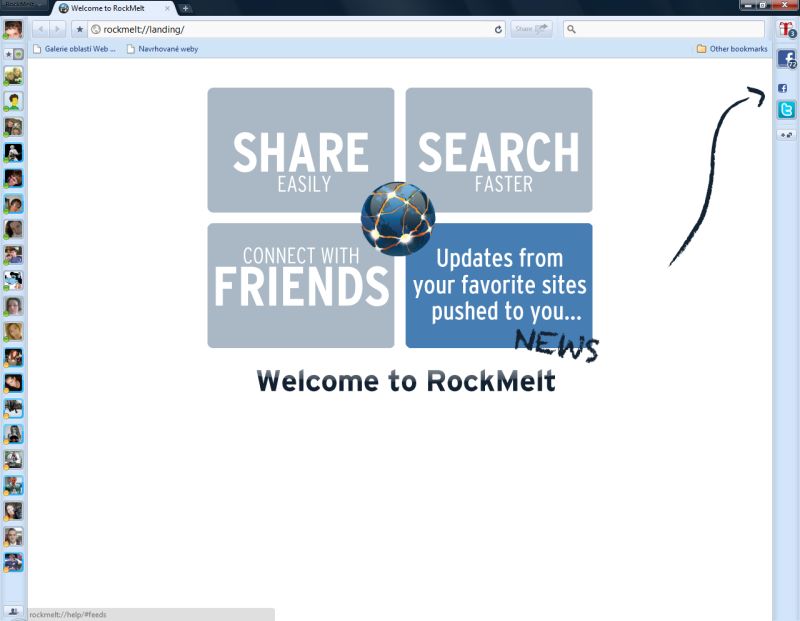Reload the rockmelt://landing/ page
Image resolution: width=800 pixels, height=621 pixels.
pos(498,29)
